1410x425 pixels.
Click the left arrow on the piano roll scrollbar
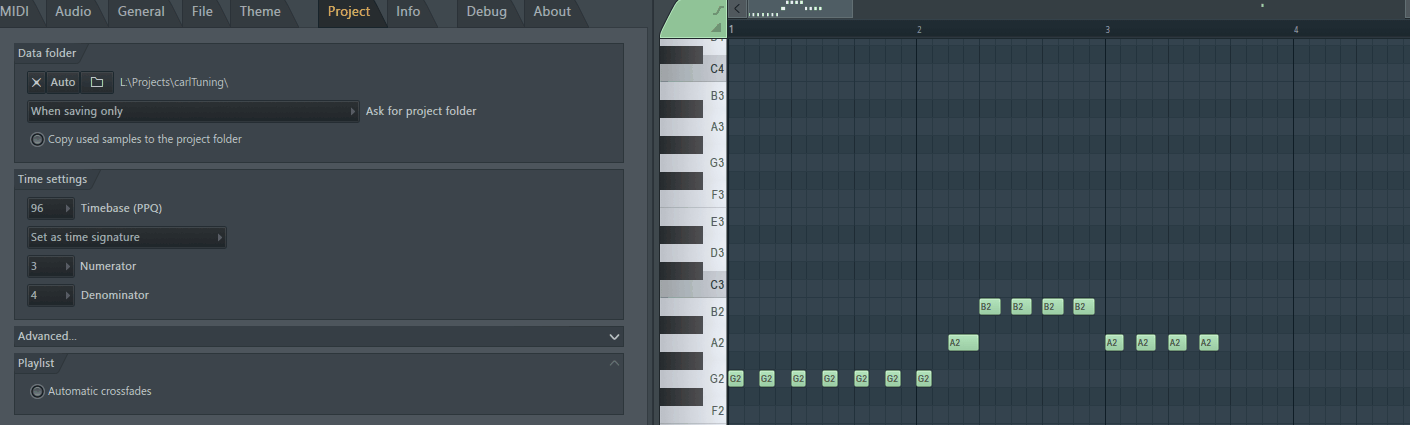point(737,9)
